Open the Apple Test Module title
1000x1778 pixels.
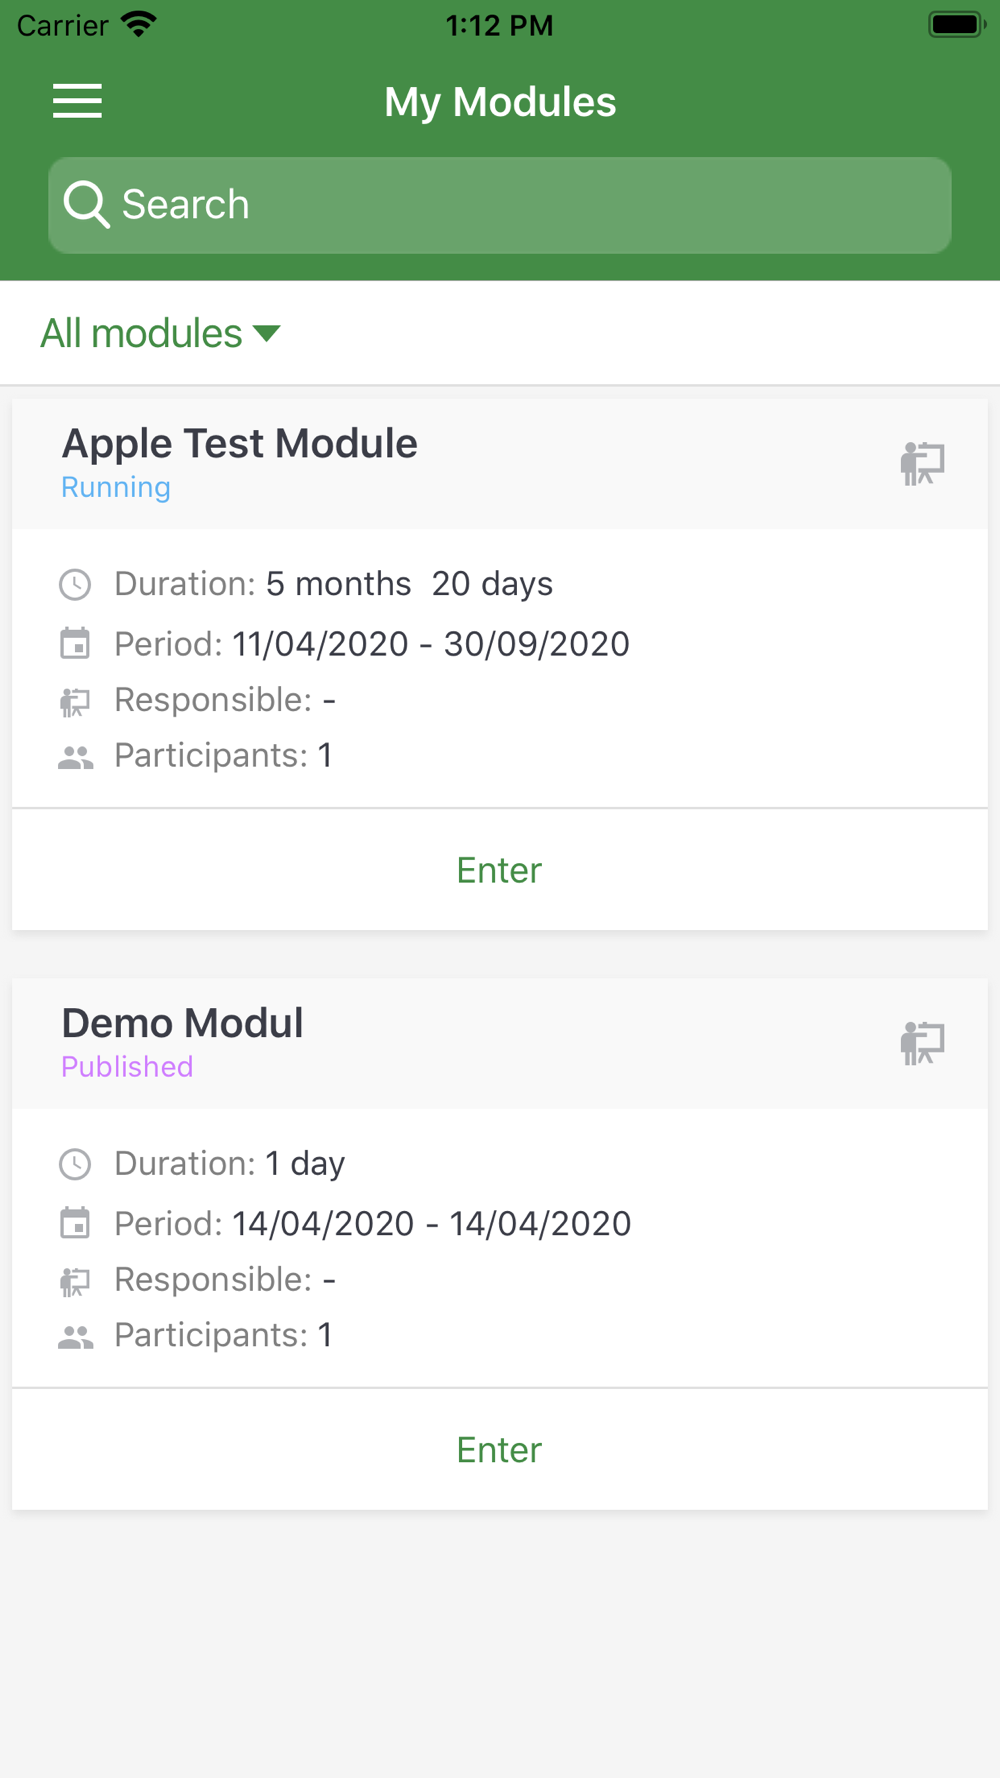point(240,443)
